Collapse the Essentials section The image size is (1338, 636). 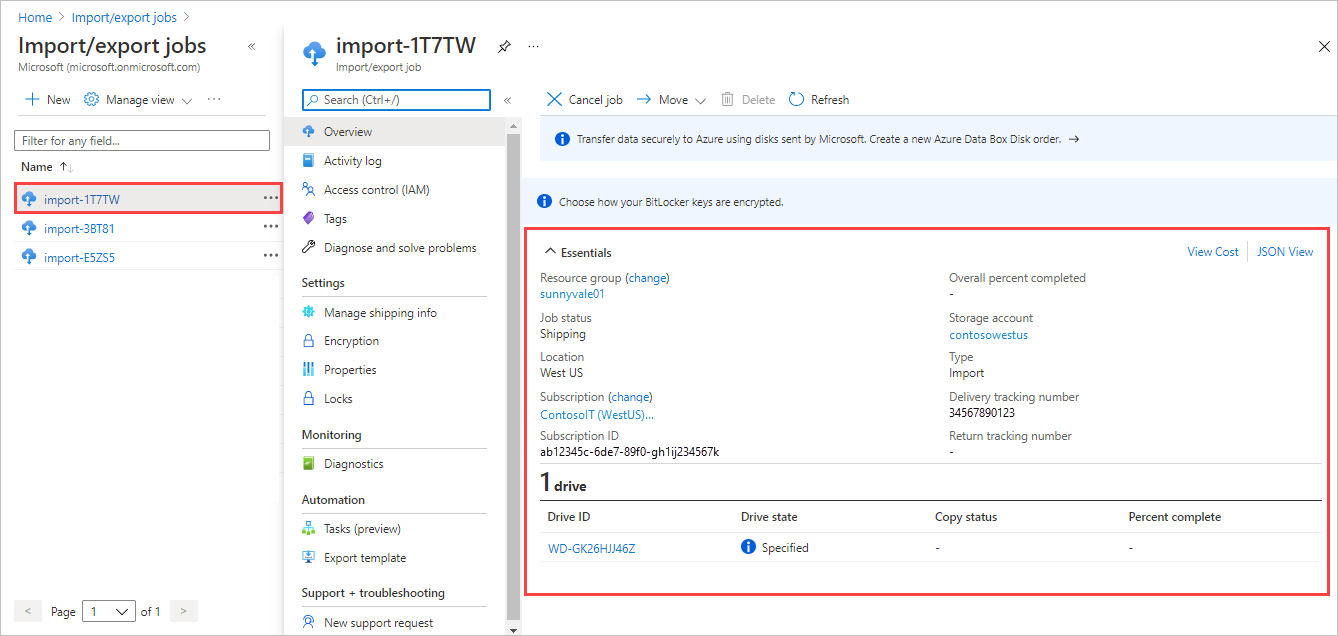[577, 253]
